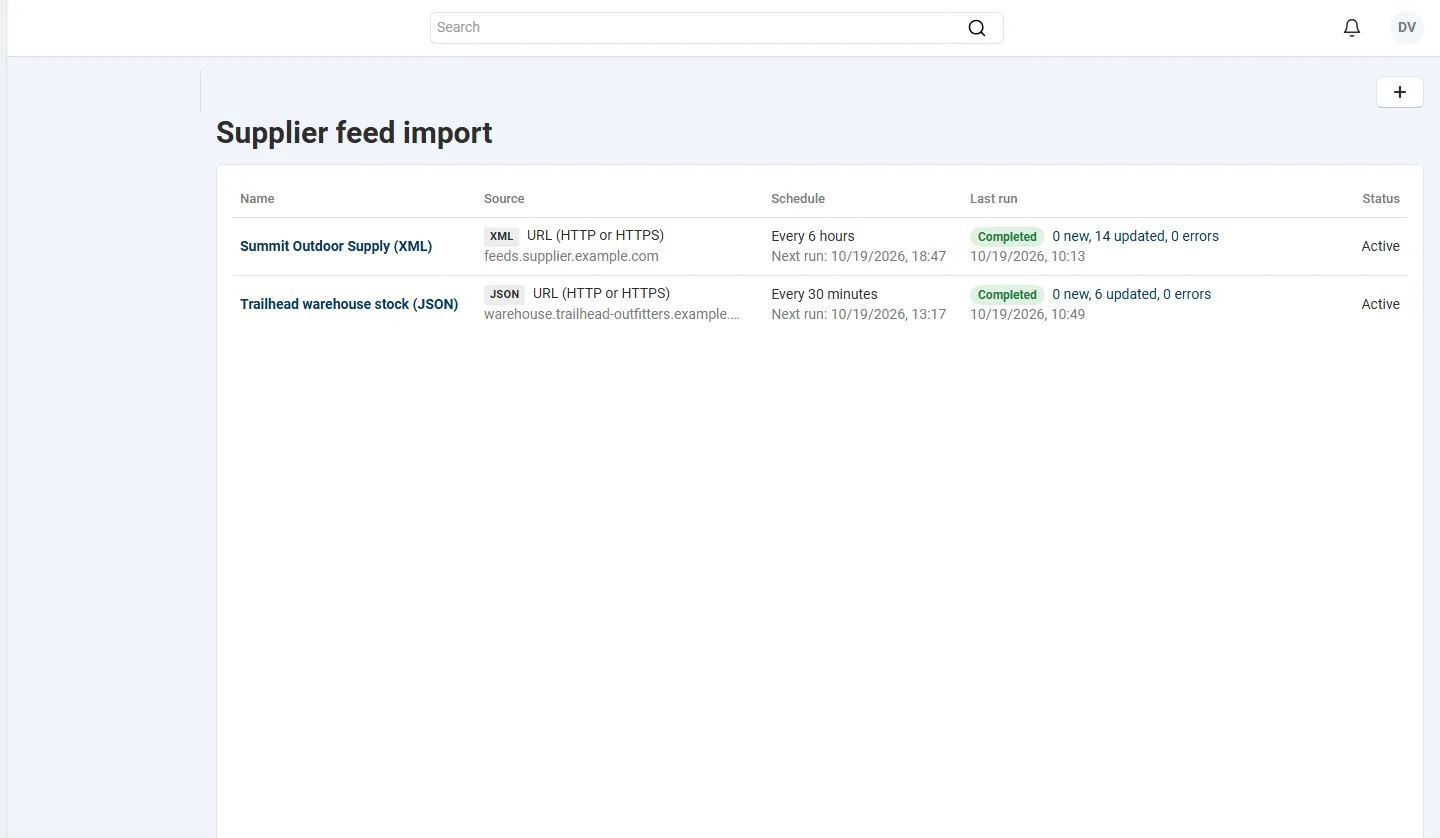Open '0 new, 6 updated, 0 errors' results

(1131, 295)
